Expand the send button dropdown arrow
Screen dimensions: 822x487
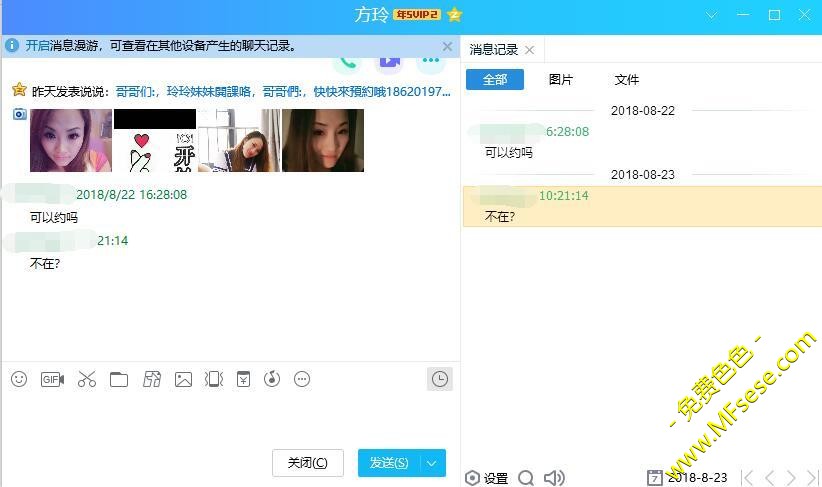coord(432,463)
